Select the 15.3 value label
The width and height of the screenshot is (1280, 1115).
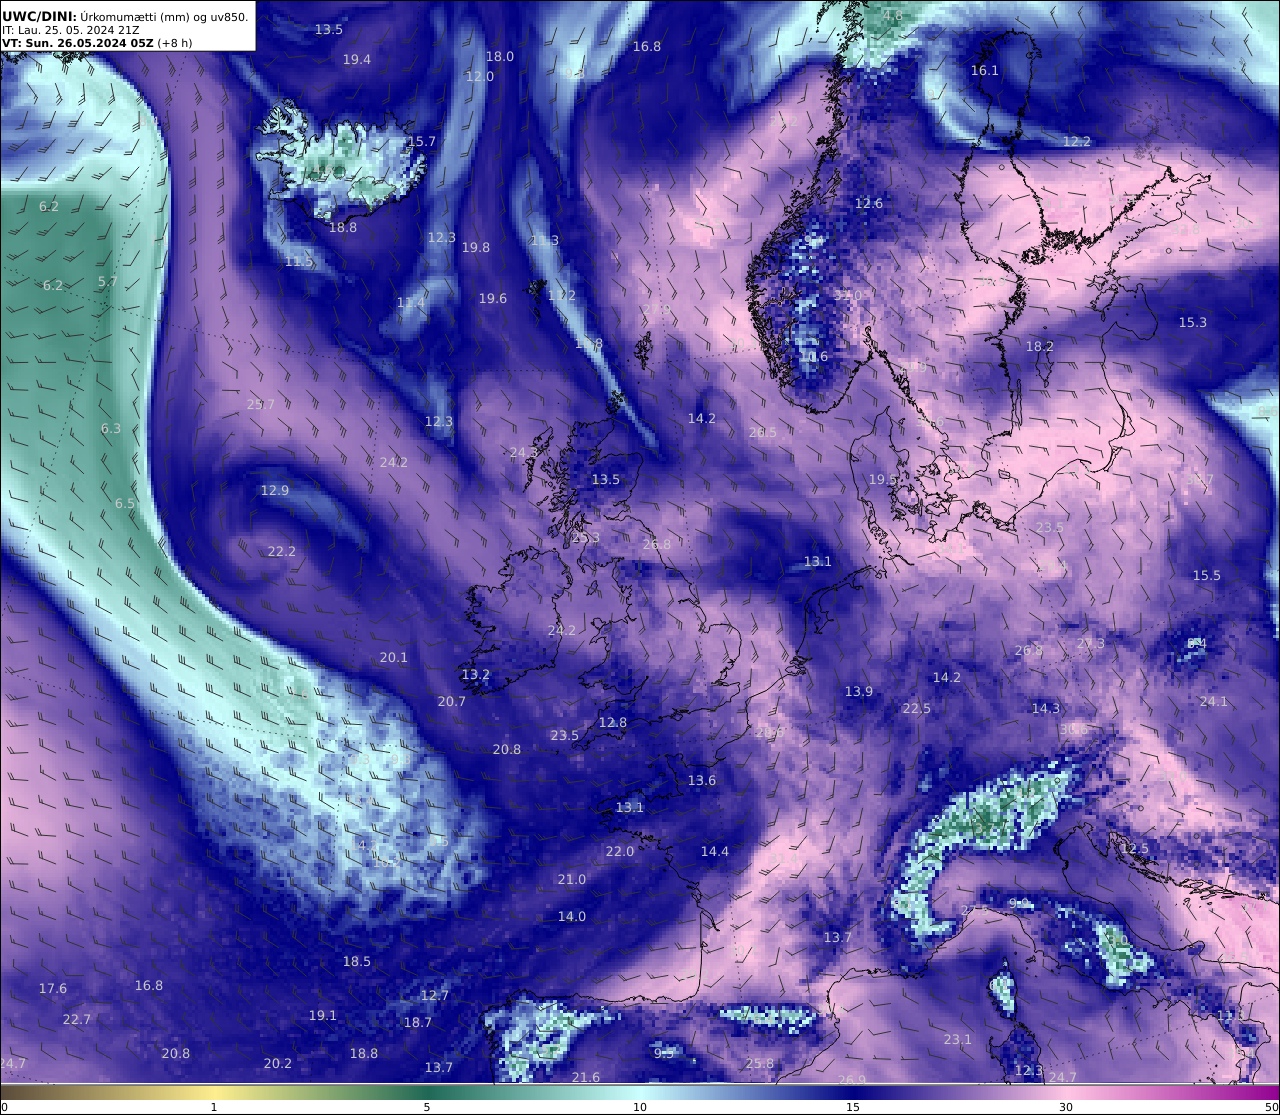click(x=1193, y=323)
